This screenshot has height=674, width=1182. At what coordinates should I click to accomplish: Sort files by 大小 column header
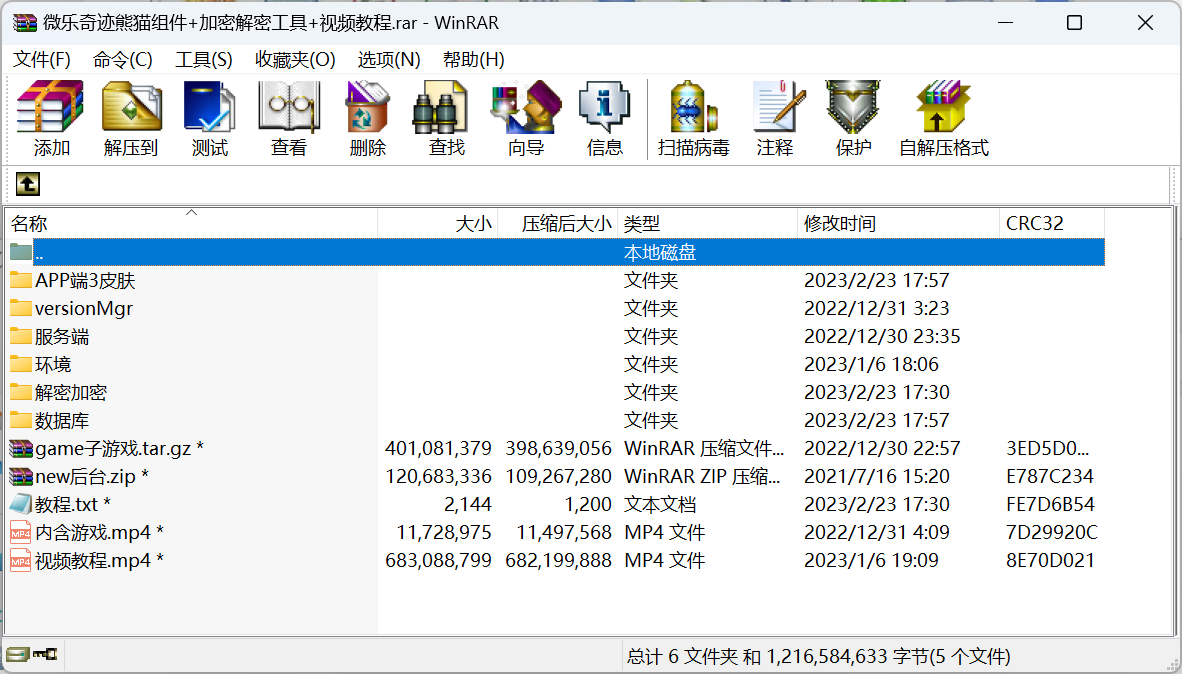[x=437, y=224]
